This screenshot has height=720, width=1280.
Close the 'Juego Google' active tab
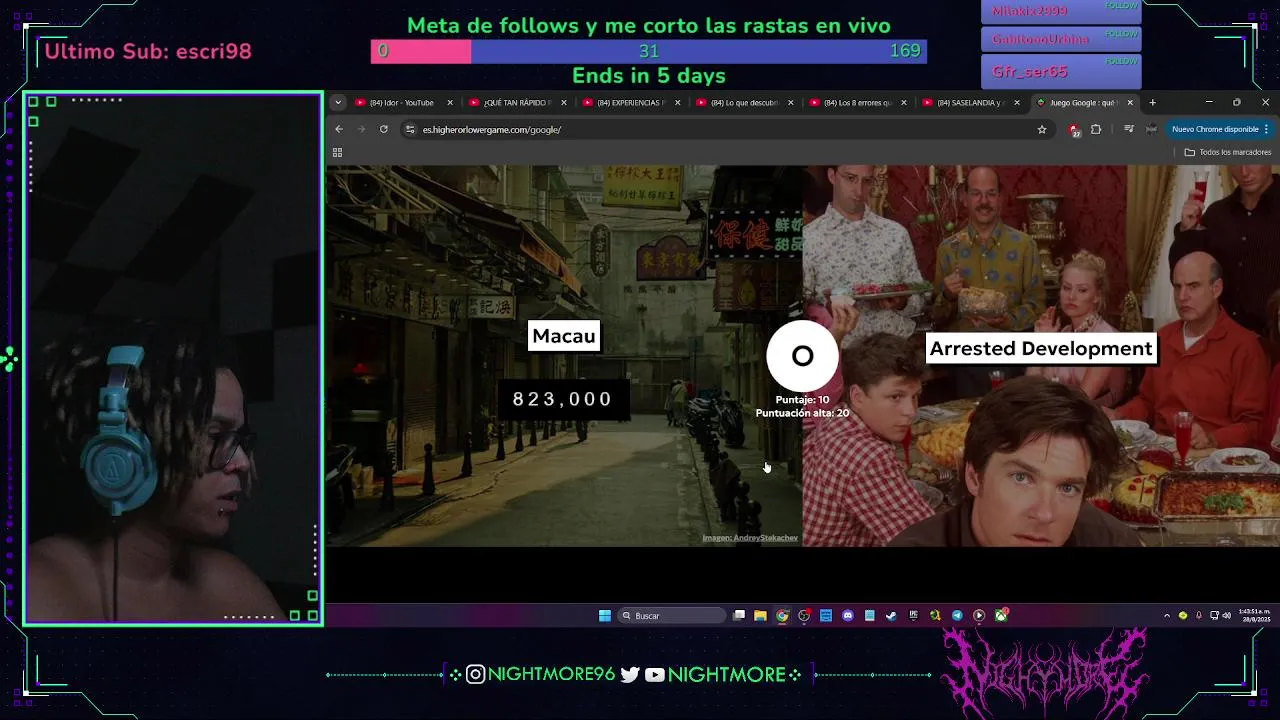(1131, 102)
